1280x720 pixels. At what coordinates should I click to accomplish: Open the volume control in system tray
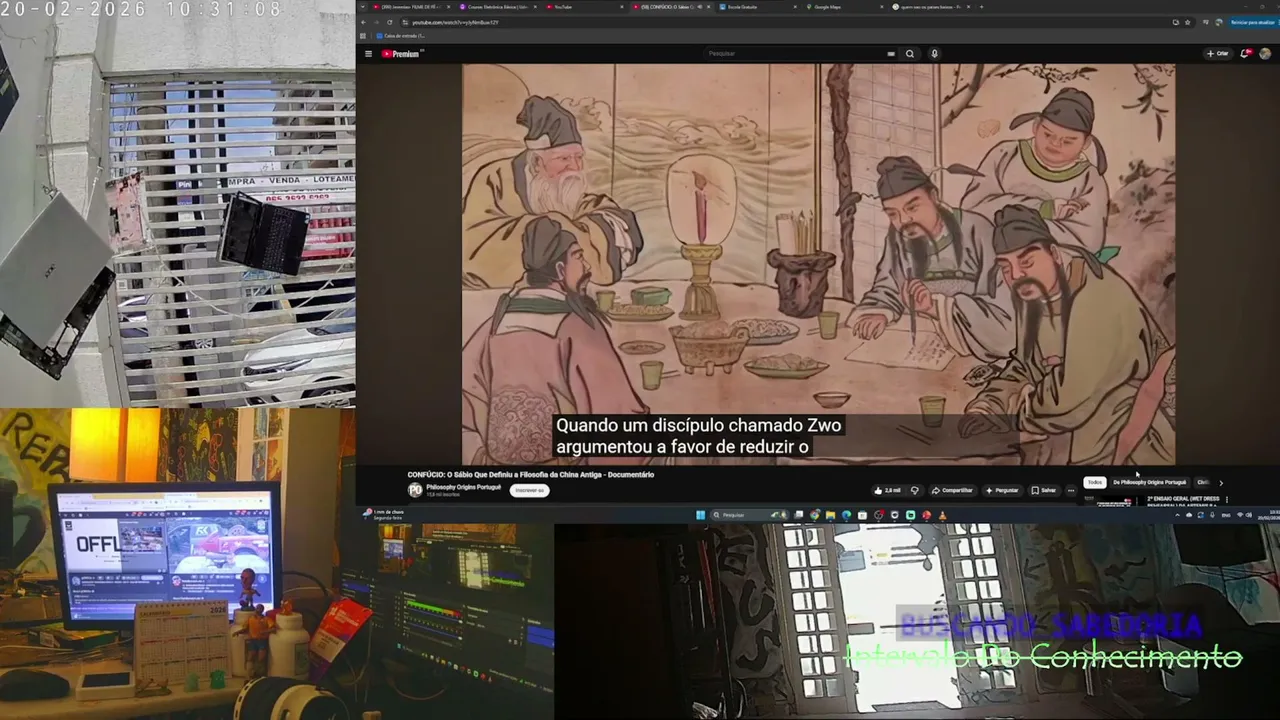(x=1250, y=515)
